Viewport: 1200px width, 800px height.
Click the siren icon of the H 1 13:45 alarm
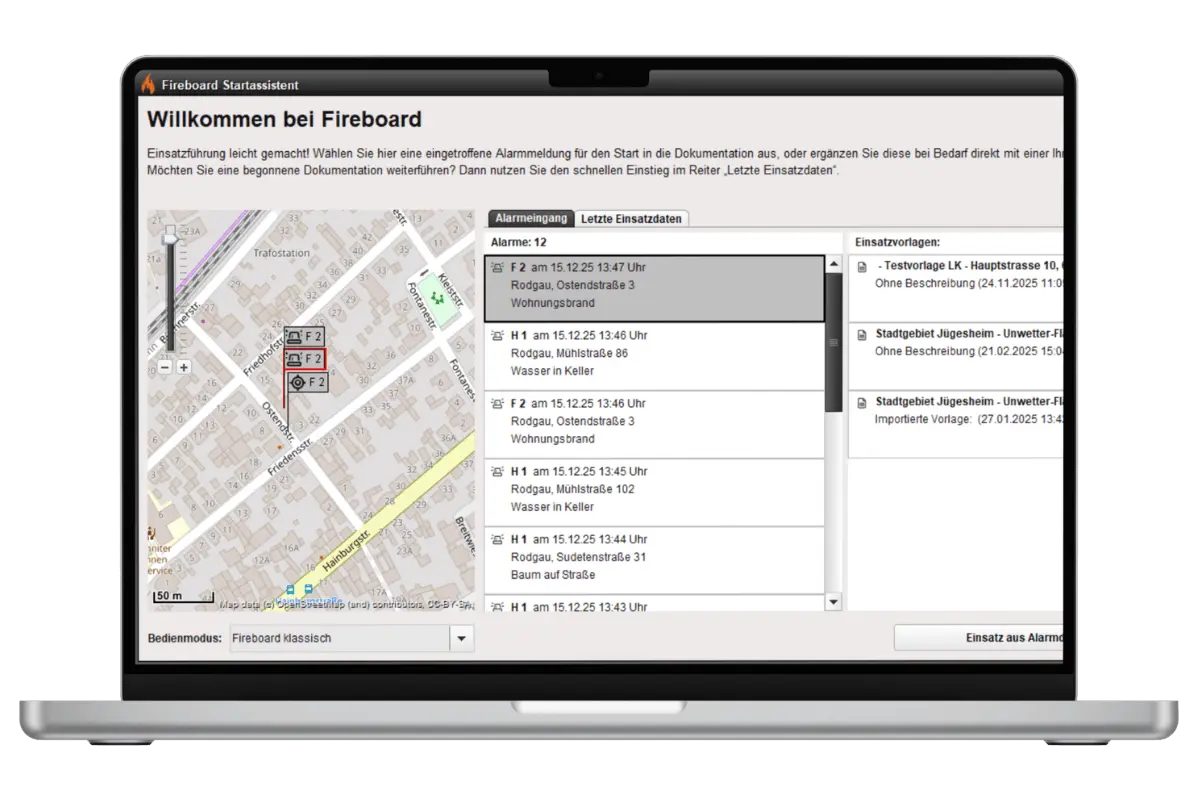(497, 471)
